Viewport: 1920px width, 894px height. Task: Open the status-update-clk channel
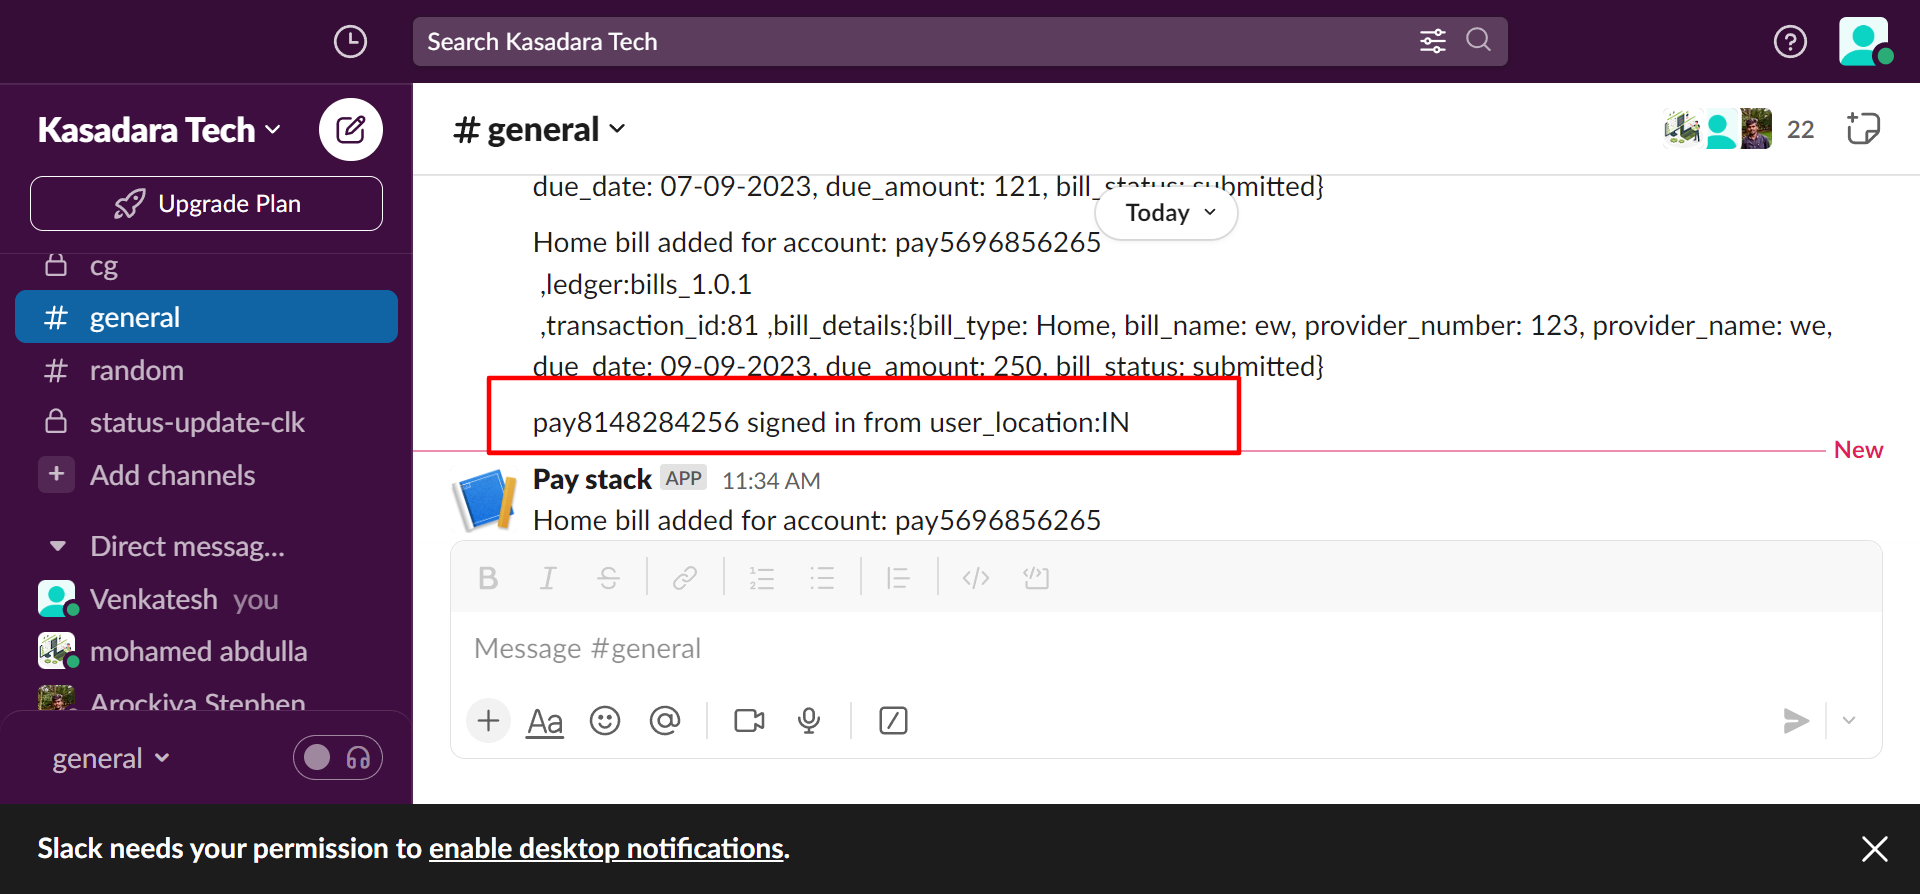click(197, 422)
